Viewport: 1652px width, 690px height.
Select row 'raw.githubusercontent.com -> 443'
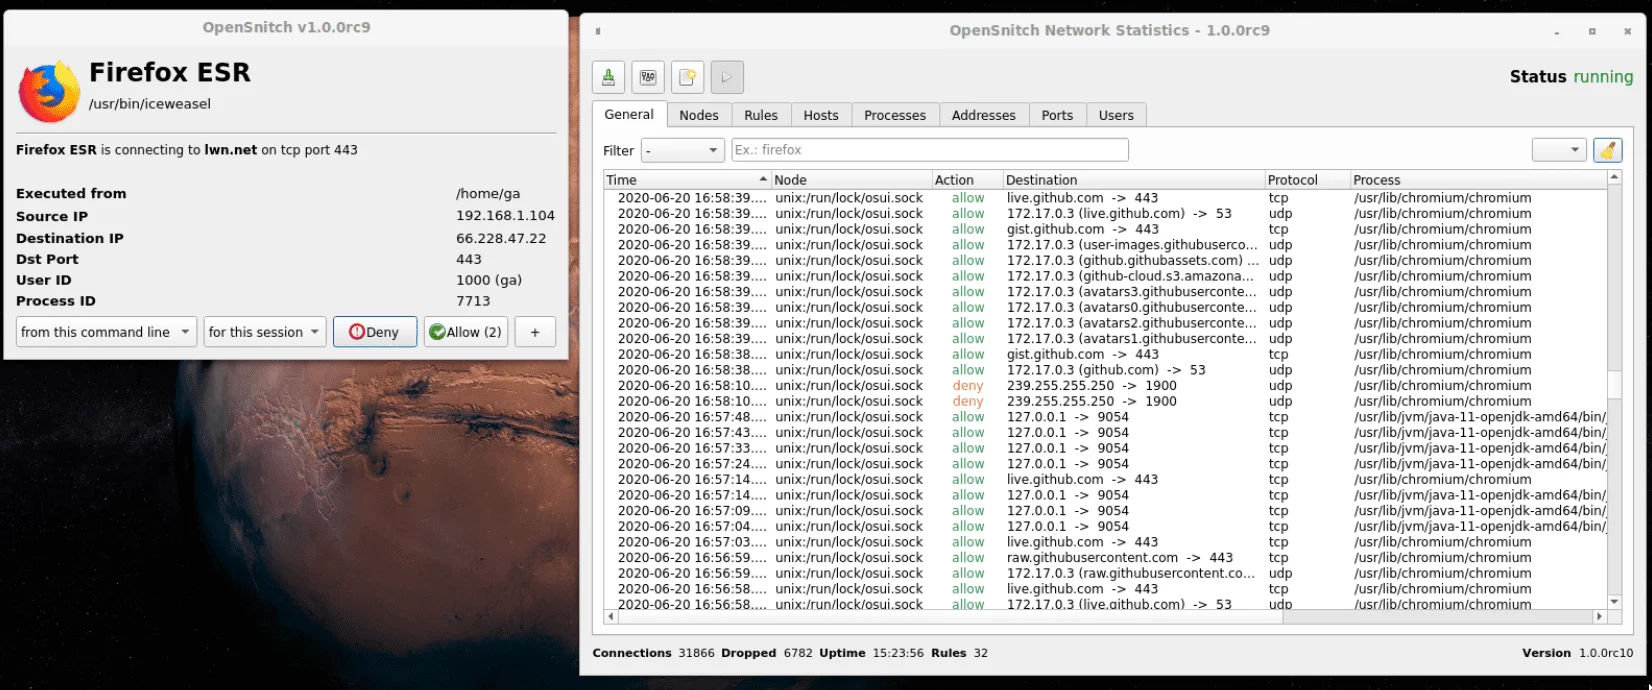point(1105,558)
